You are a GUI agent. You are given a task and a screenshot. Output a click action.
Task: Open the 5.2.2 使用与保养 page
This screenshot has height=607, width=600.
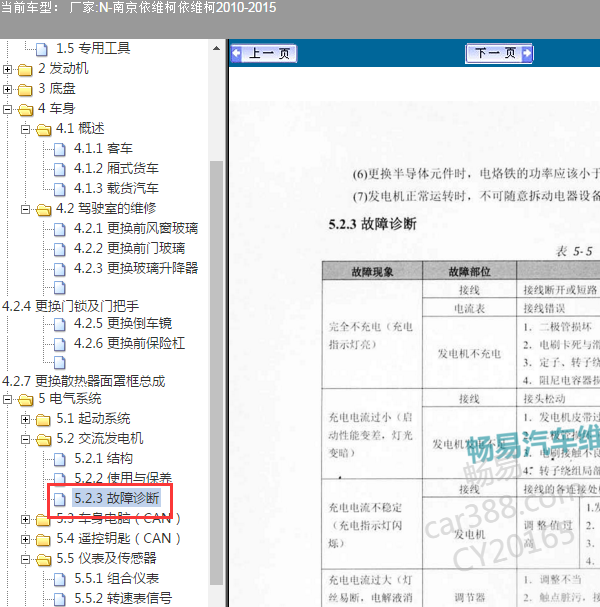pos(123,478)
